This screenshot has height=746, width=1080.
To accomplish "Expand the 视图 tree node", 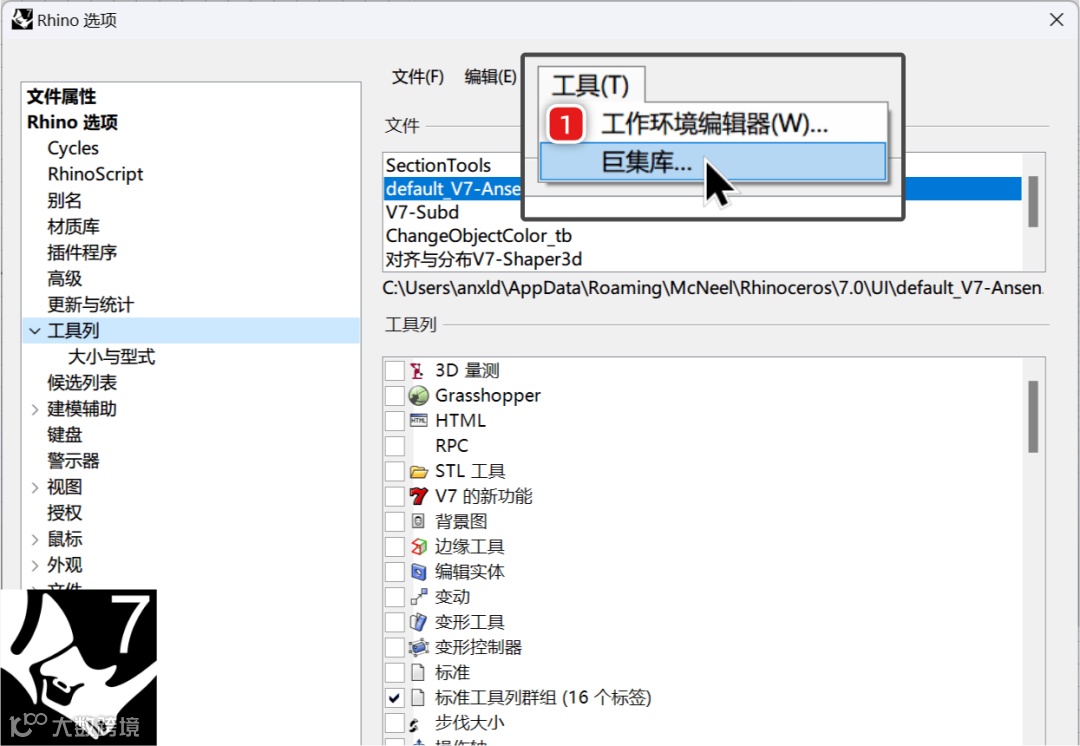I will (x=34, y=488).
